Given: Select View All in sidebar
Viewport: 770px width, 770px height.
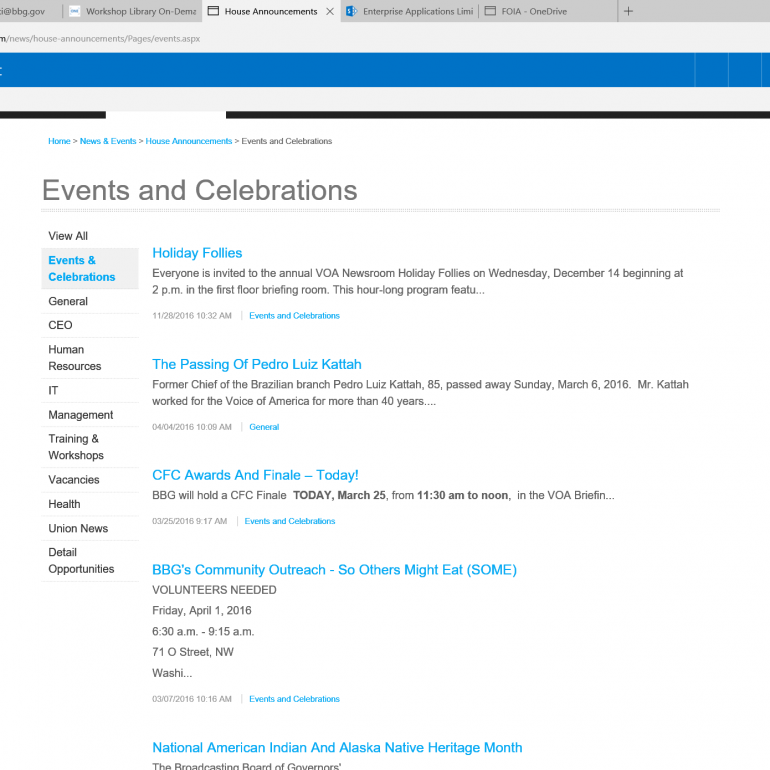Looking at the screenshot, I should [68, 236].
